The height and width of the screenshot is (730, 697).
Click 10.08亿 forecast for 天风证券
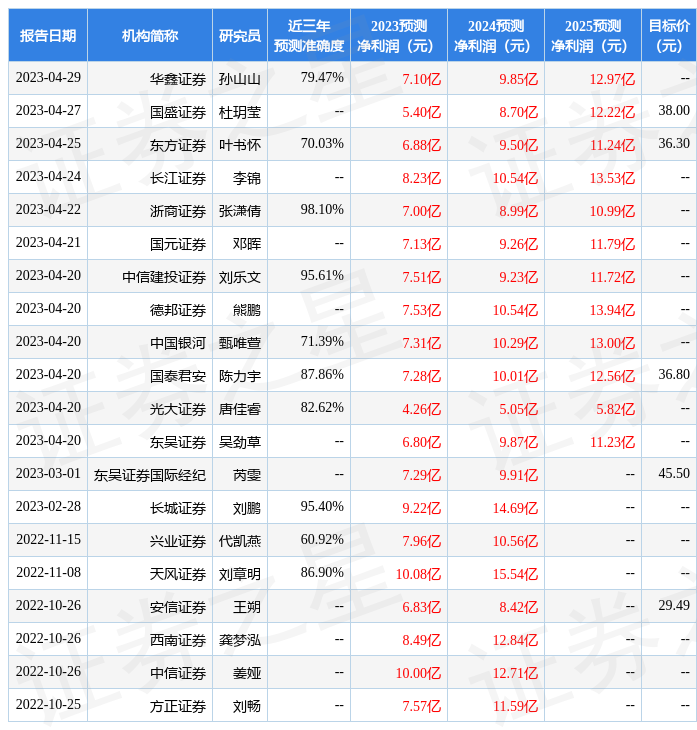(x=418, y=575)
